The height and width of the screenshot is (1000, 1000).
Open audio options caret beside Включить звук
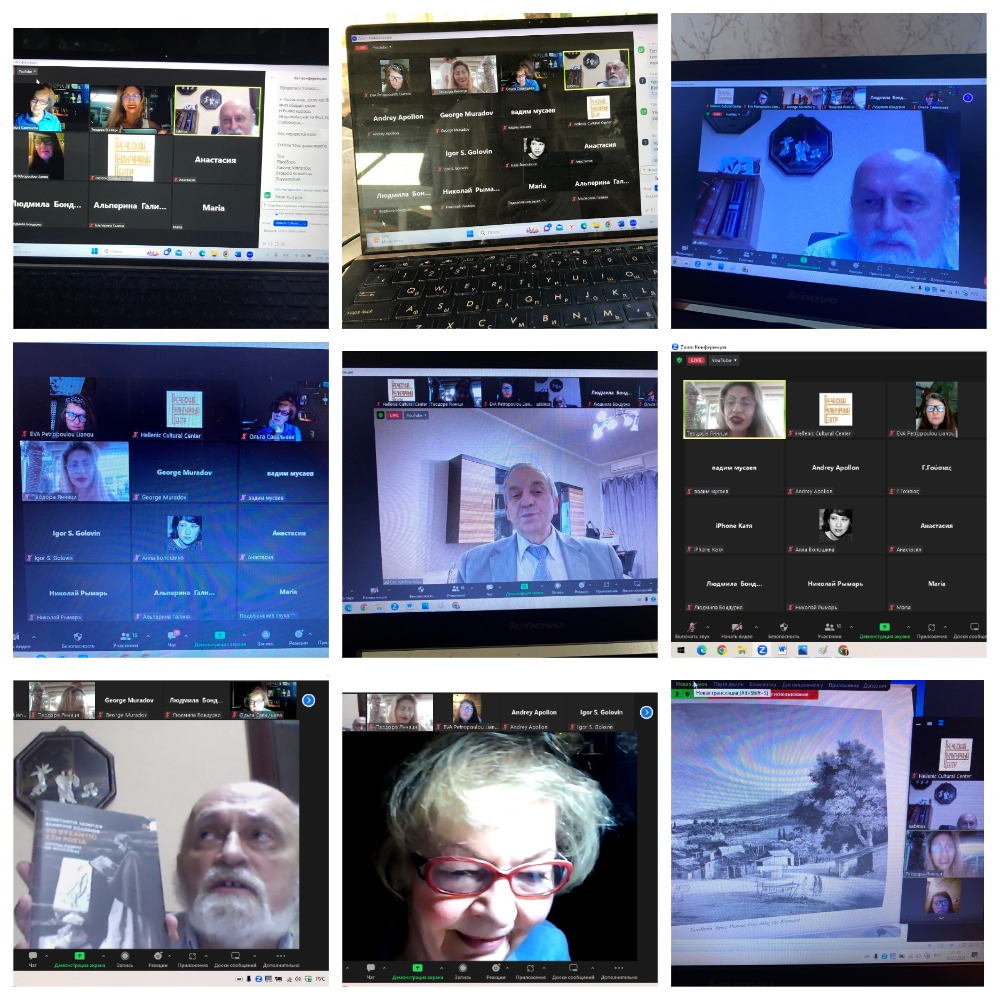pos(708,627)
